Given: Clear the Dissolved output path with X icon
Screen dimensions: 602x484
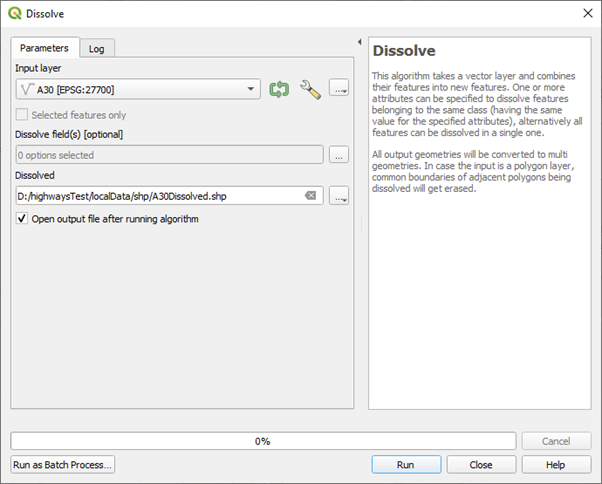Looking at the screenshot, I should 311,196.
